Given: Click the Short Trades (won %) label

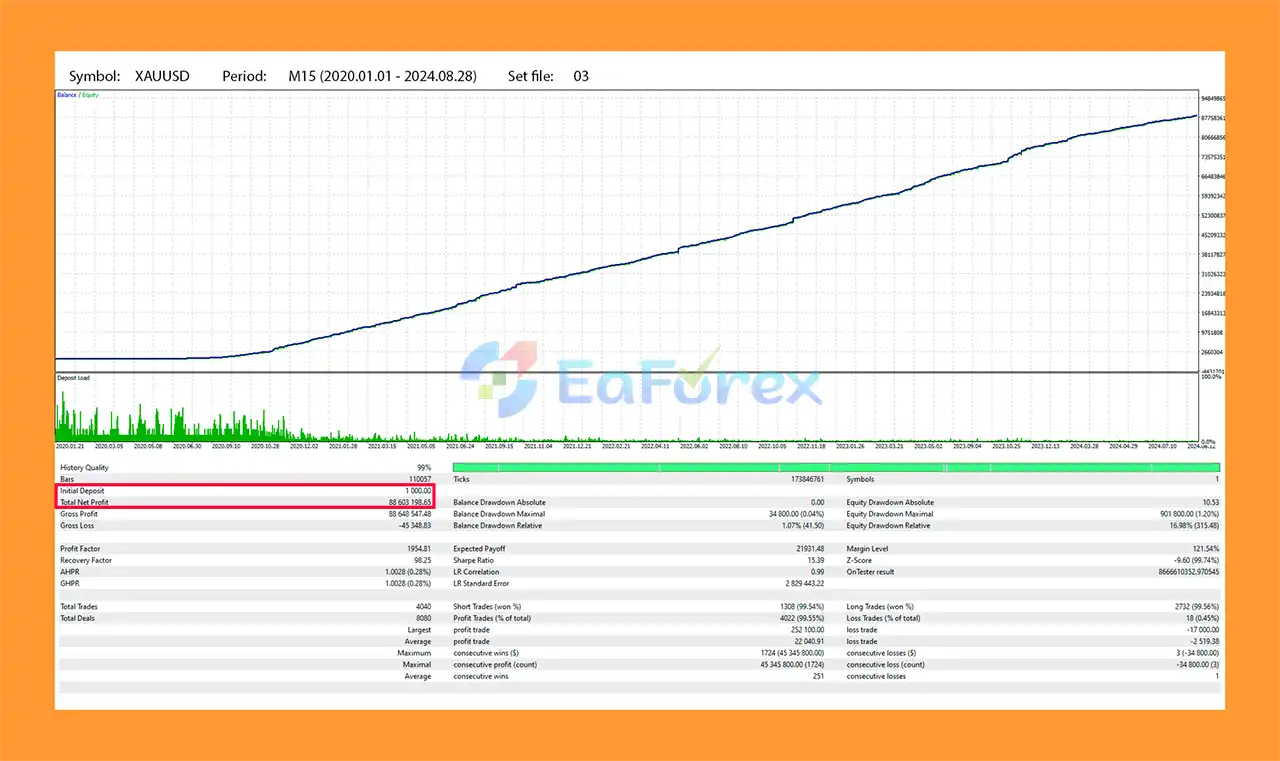Looking at the screenshot, I should pos(486,607).
